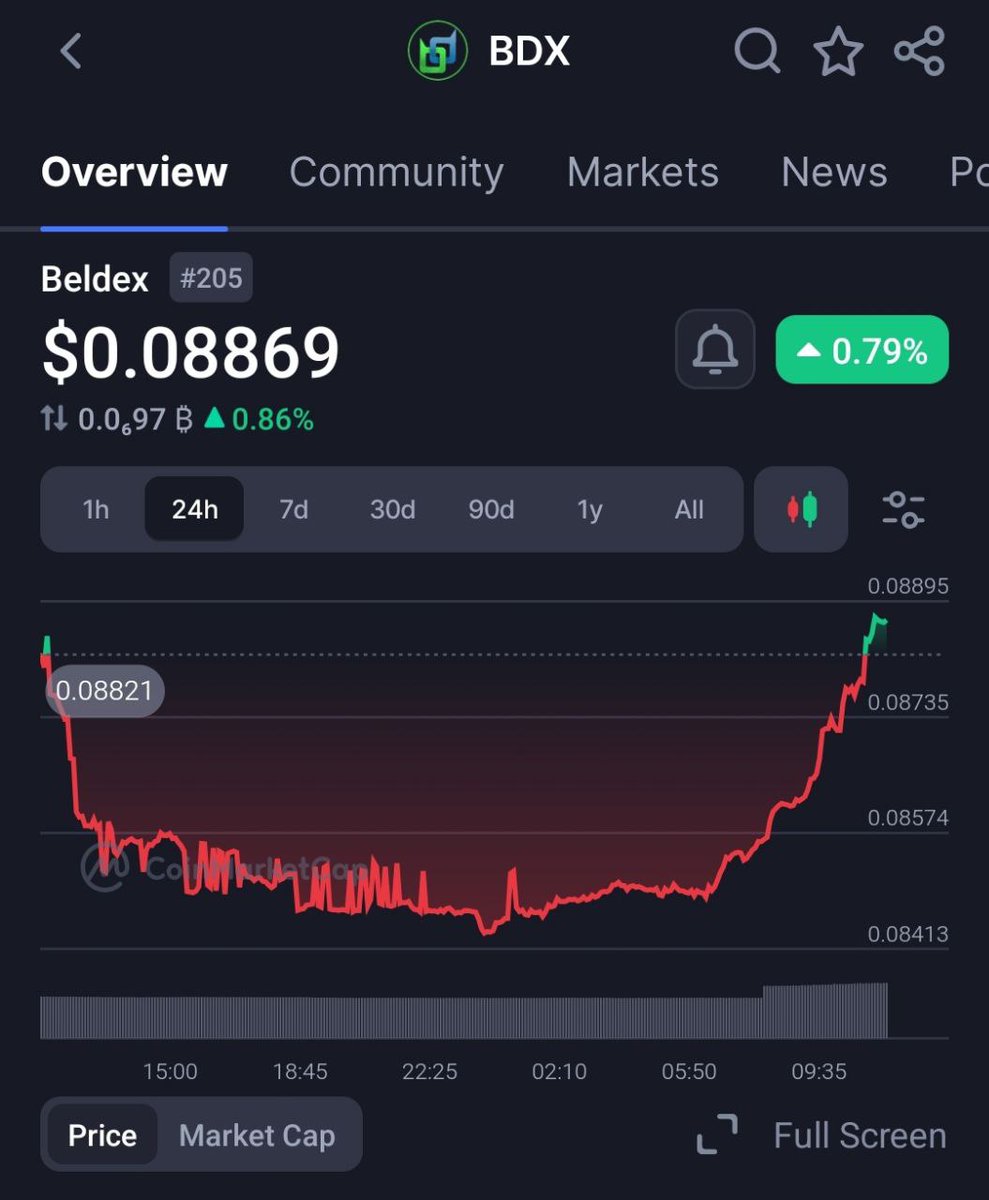Image resolution: width=989 pixels, height=1200 pixels.
Task: Tap the 05:50 time label
Action: [689, 1071]
